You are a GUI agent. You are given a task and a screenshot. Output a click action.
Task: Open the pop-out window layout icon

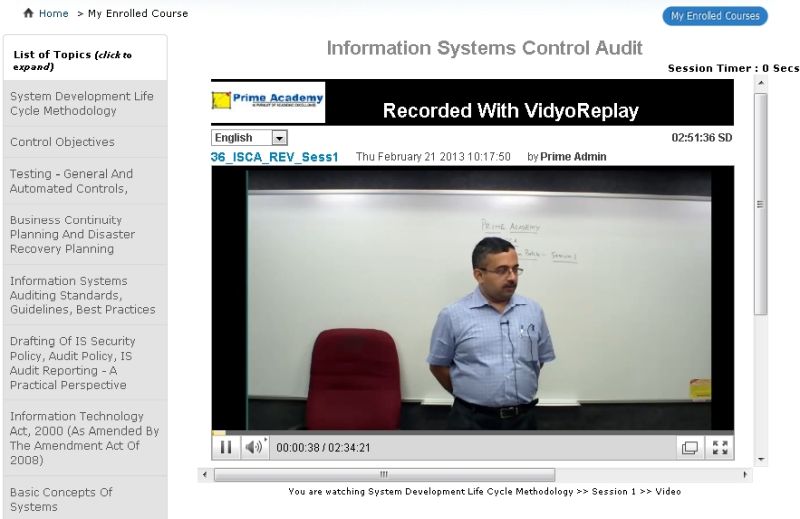coord(689,448)
